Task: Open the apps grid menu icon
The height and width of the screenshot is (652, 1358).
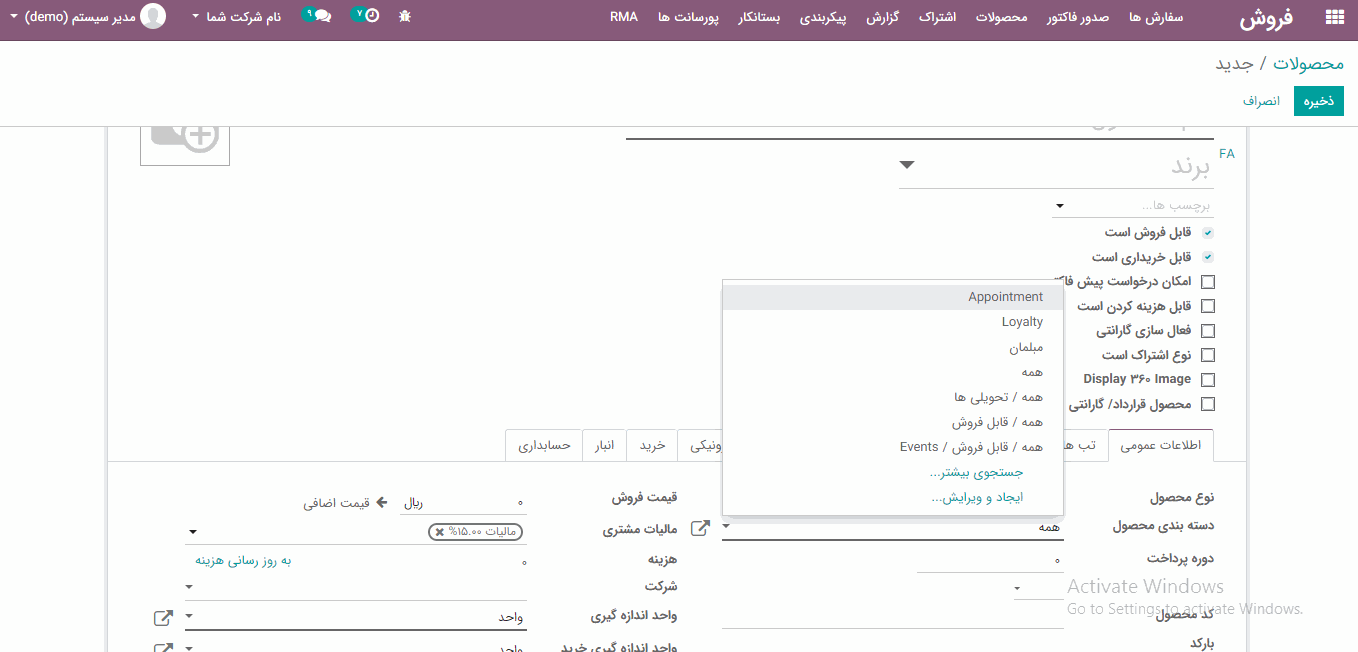Action: (x=1334, y=17)
